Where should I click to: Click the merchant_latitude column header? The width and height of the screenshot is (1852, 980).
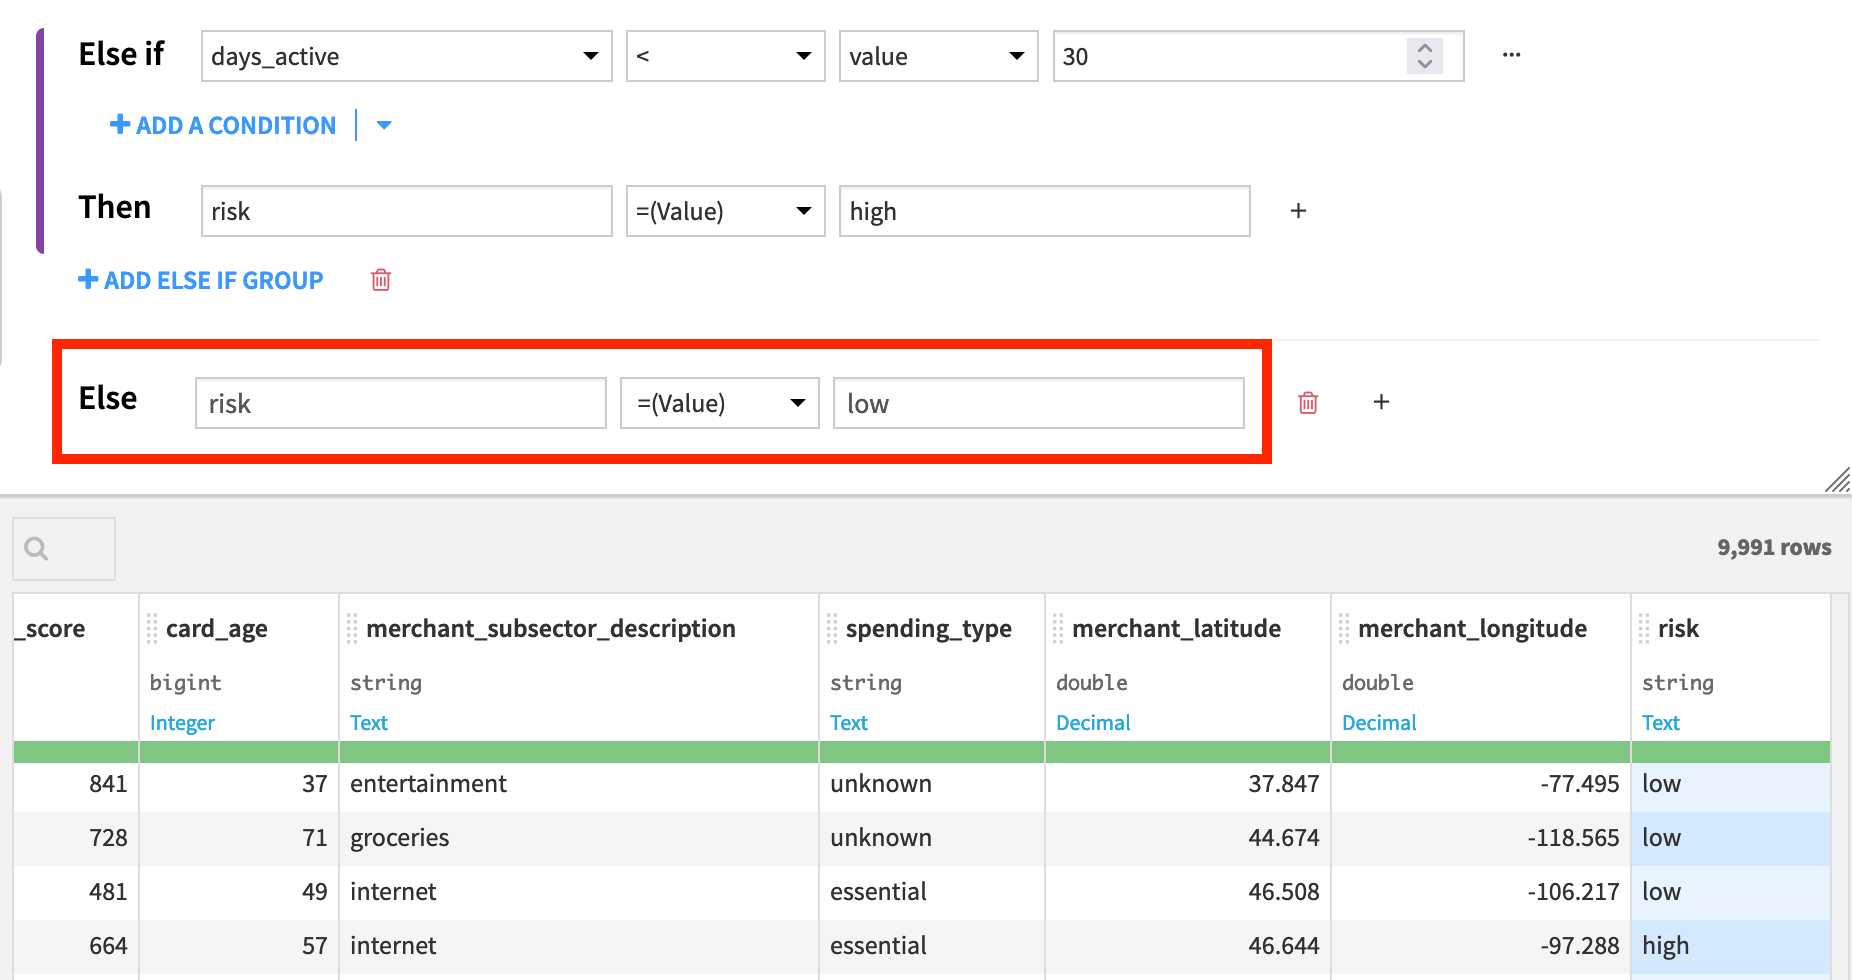1177,629
